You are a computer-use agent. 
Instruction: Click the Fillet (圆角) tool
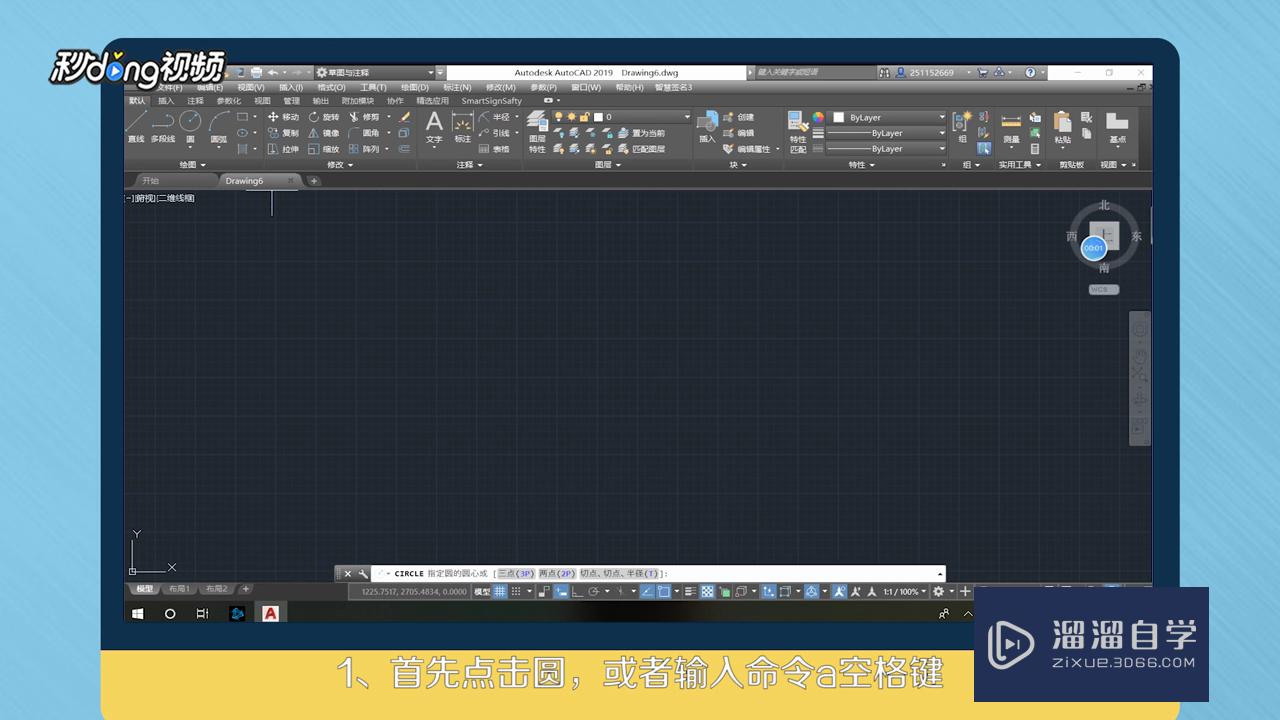[364, 133]
